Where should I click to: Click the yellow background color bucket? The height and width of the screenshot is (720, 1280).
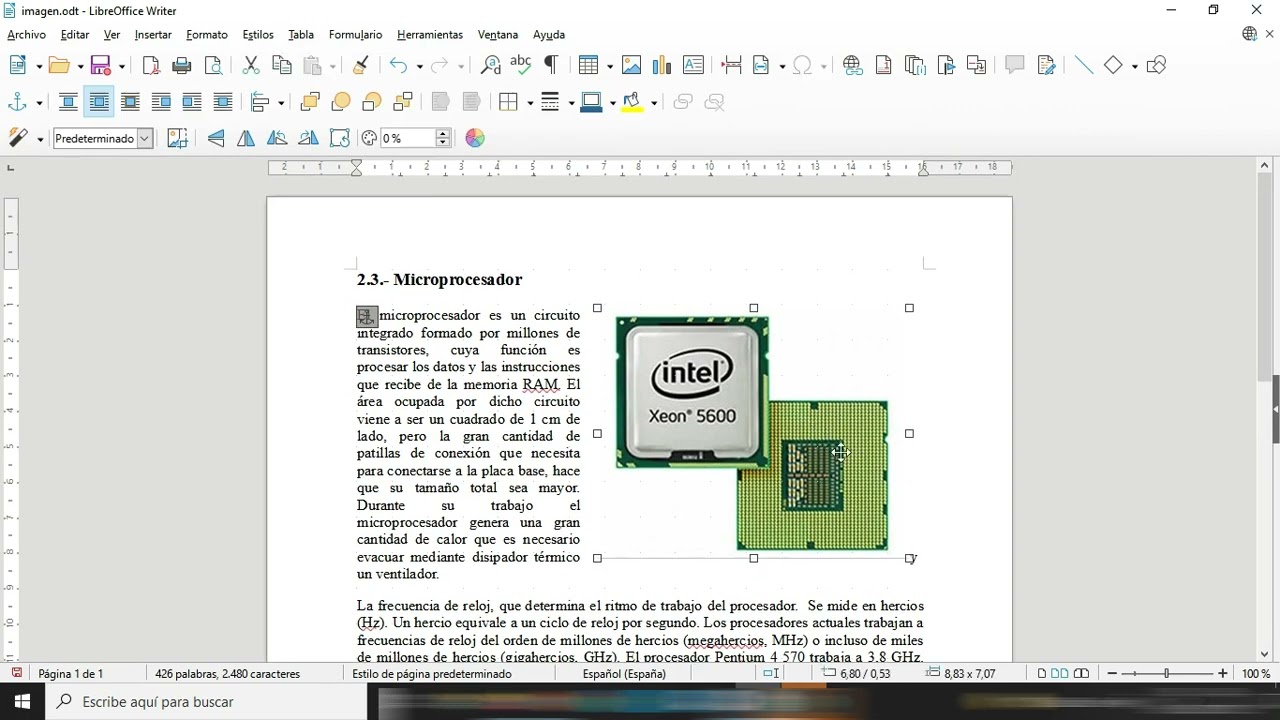pos(632,102)
